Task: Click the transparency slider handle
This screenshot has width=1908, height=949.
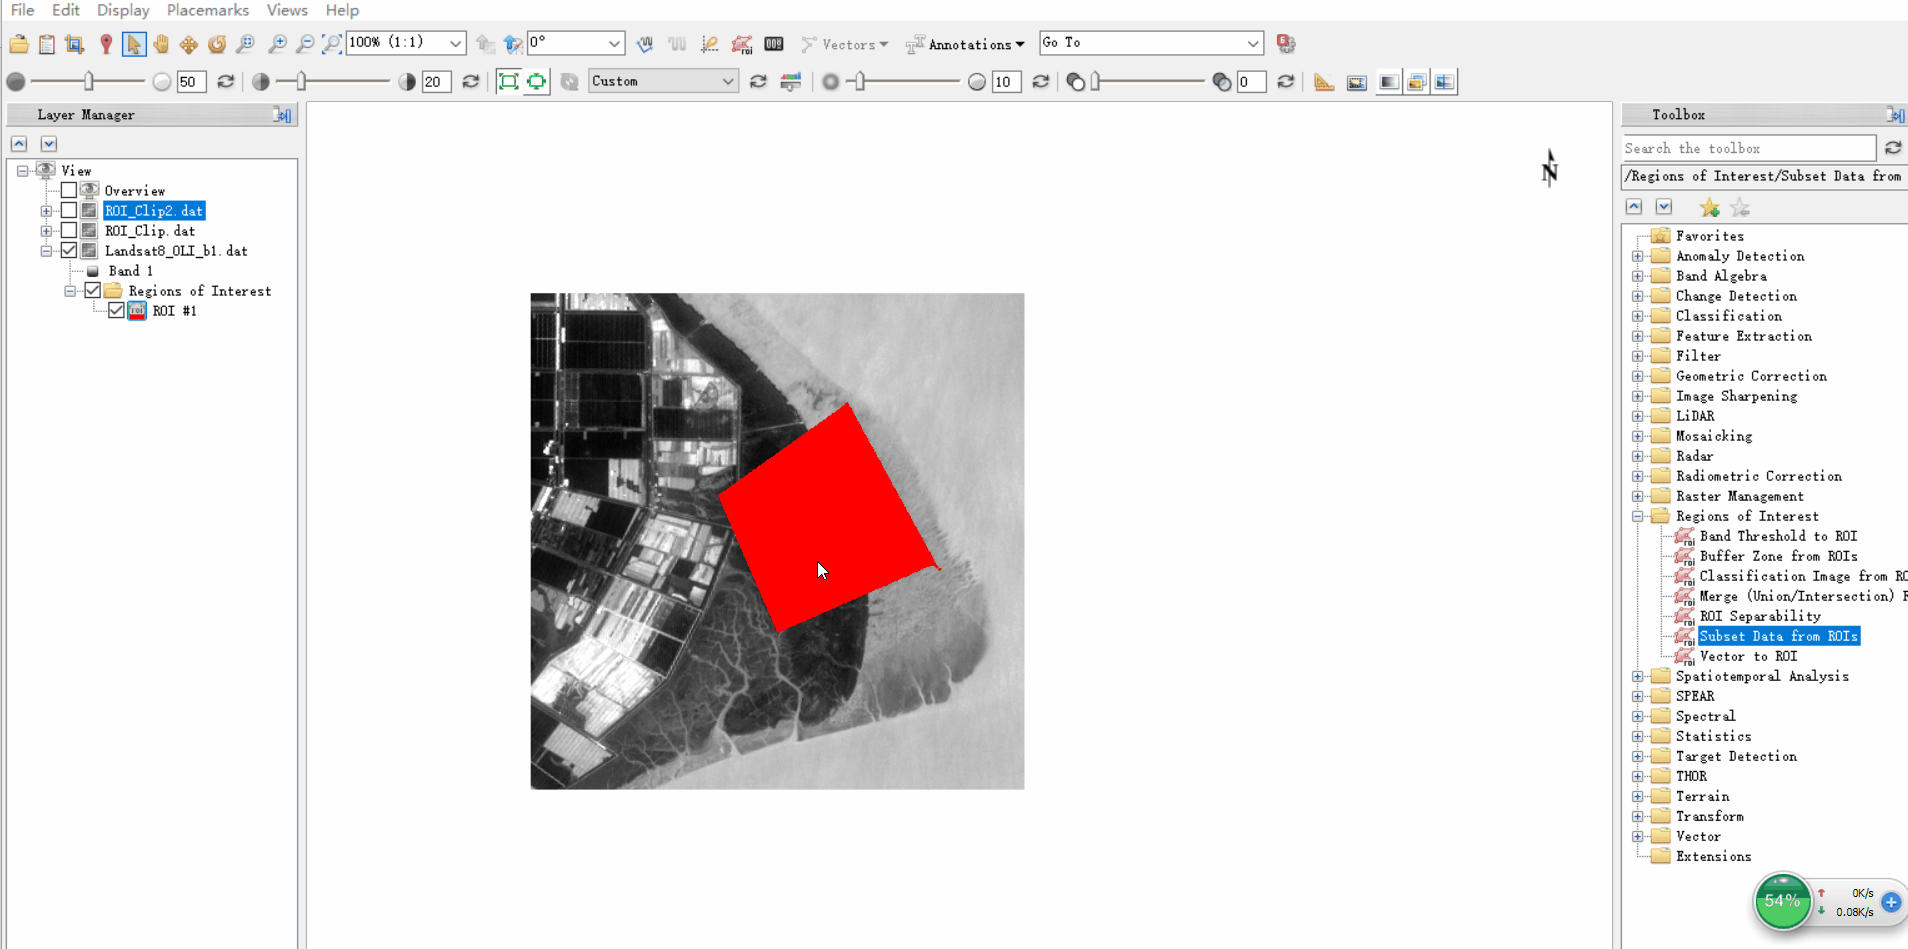Action: pos(1096,82)
